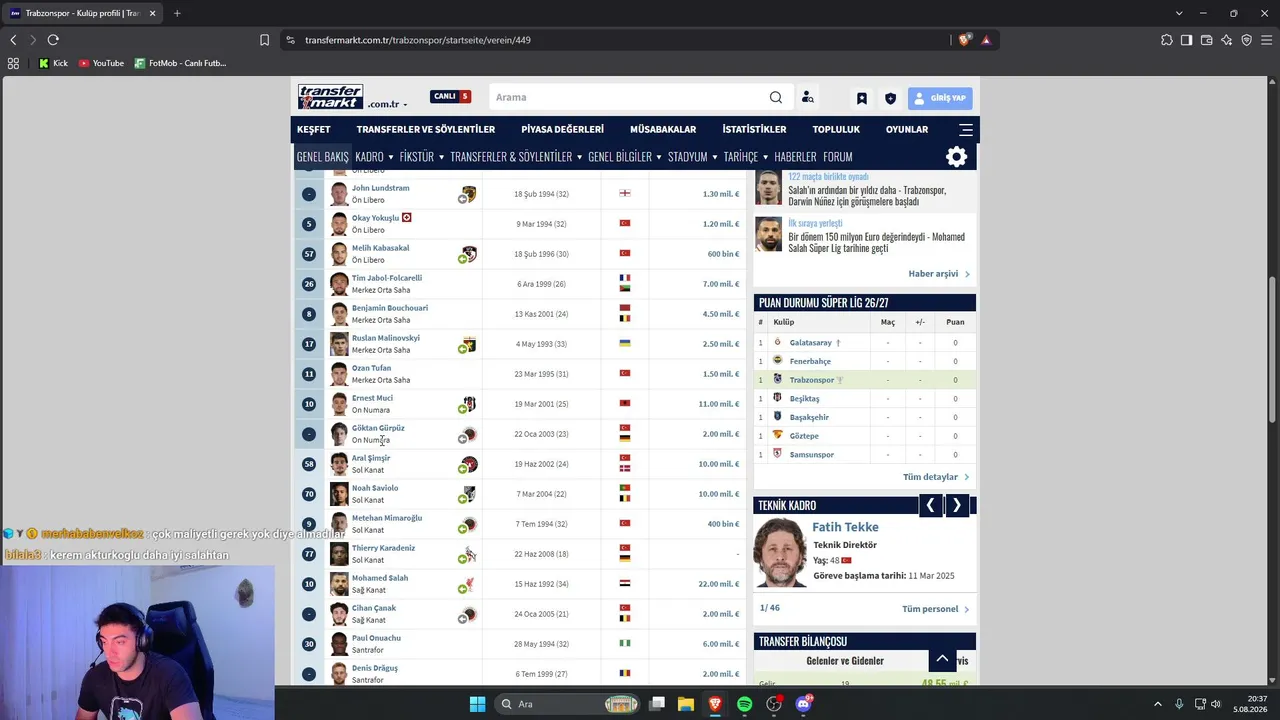Open the apps grid in bookmarks bar
The image size is (1280, 720).
pos(13,63)
